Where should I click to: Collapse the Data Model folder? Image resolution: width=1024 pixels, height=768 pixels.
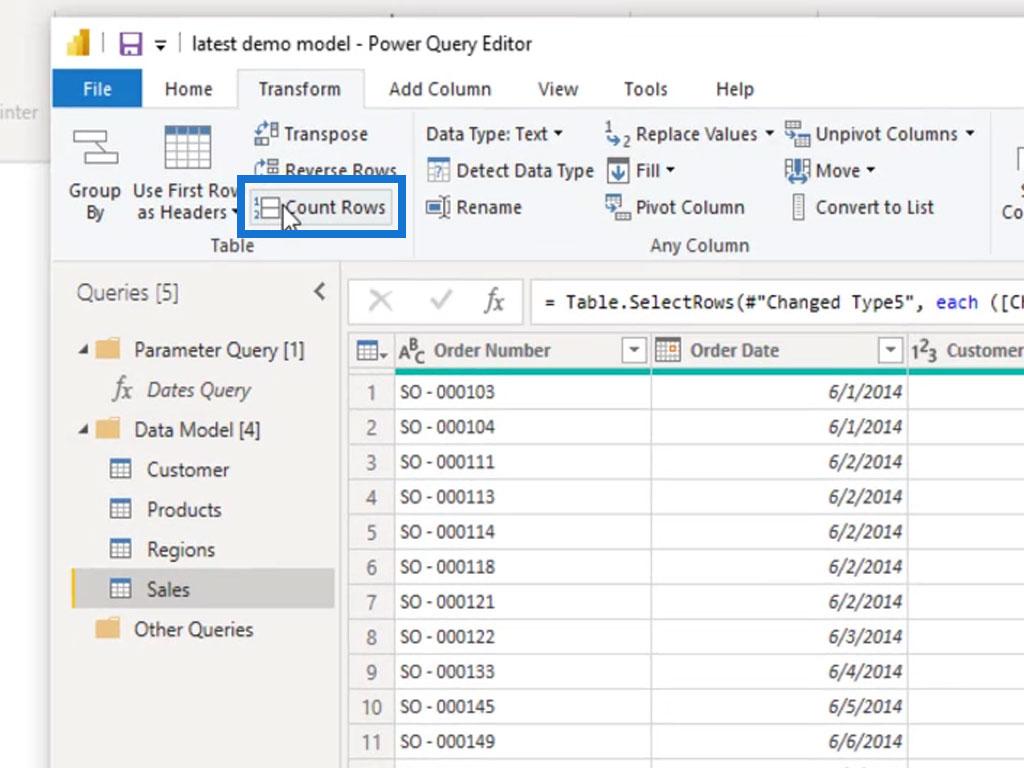coord(84,430)
